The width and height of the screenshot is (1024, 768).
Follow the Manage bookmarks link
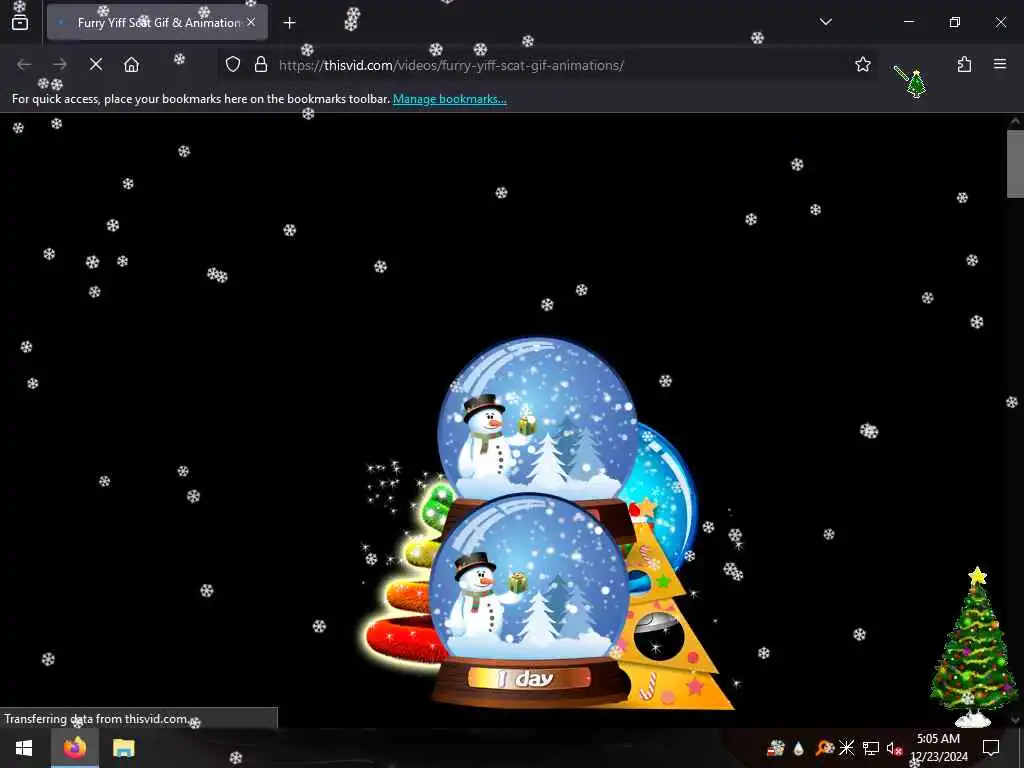[449, 99]
